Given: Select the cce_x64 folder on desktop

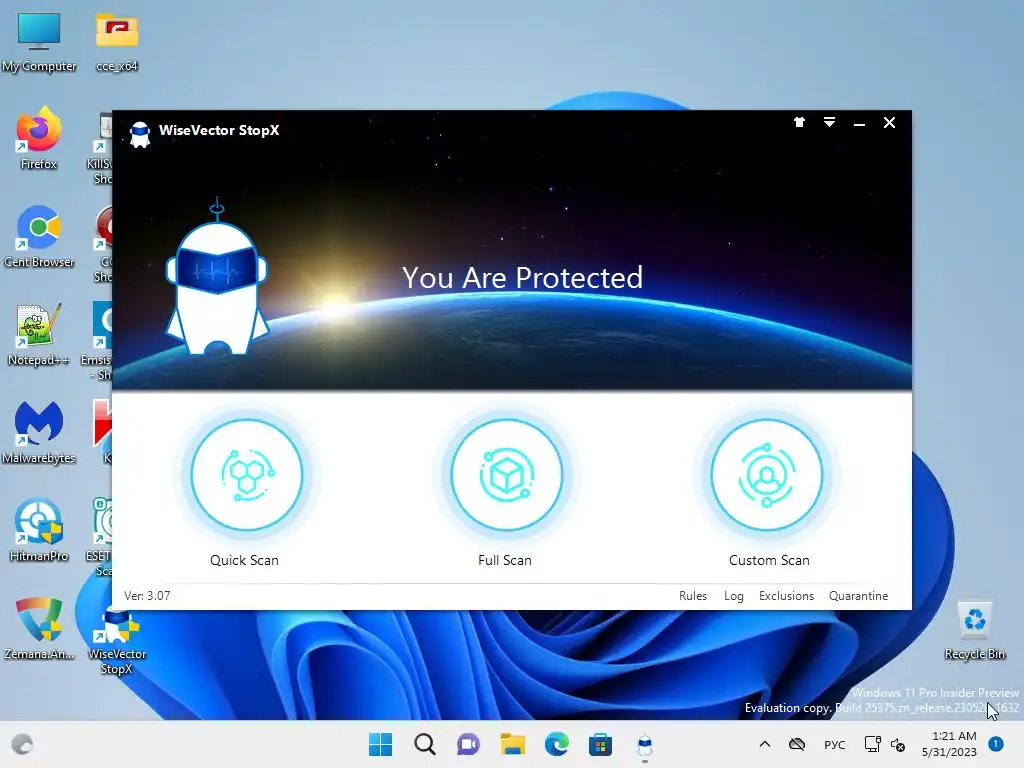Looking at the screenshot, I should [x=117, y=42].
